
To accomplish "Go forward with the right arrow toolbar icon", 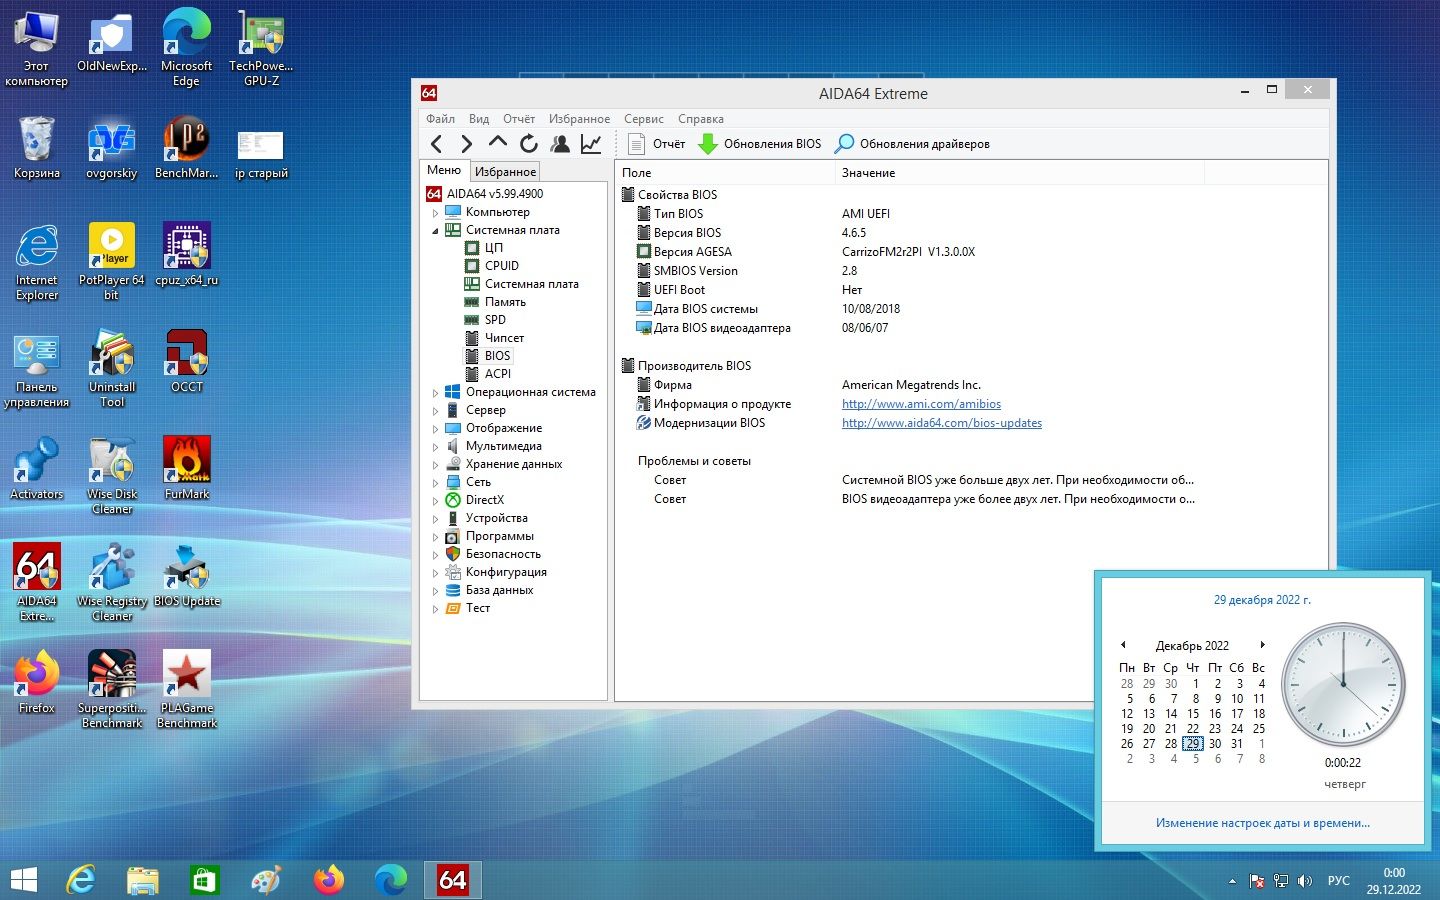I will 467,144.
